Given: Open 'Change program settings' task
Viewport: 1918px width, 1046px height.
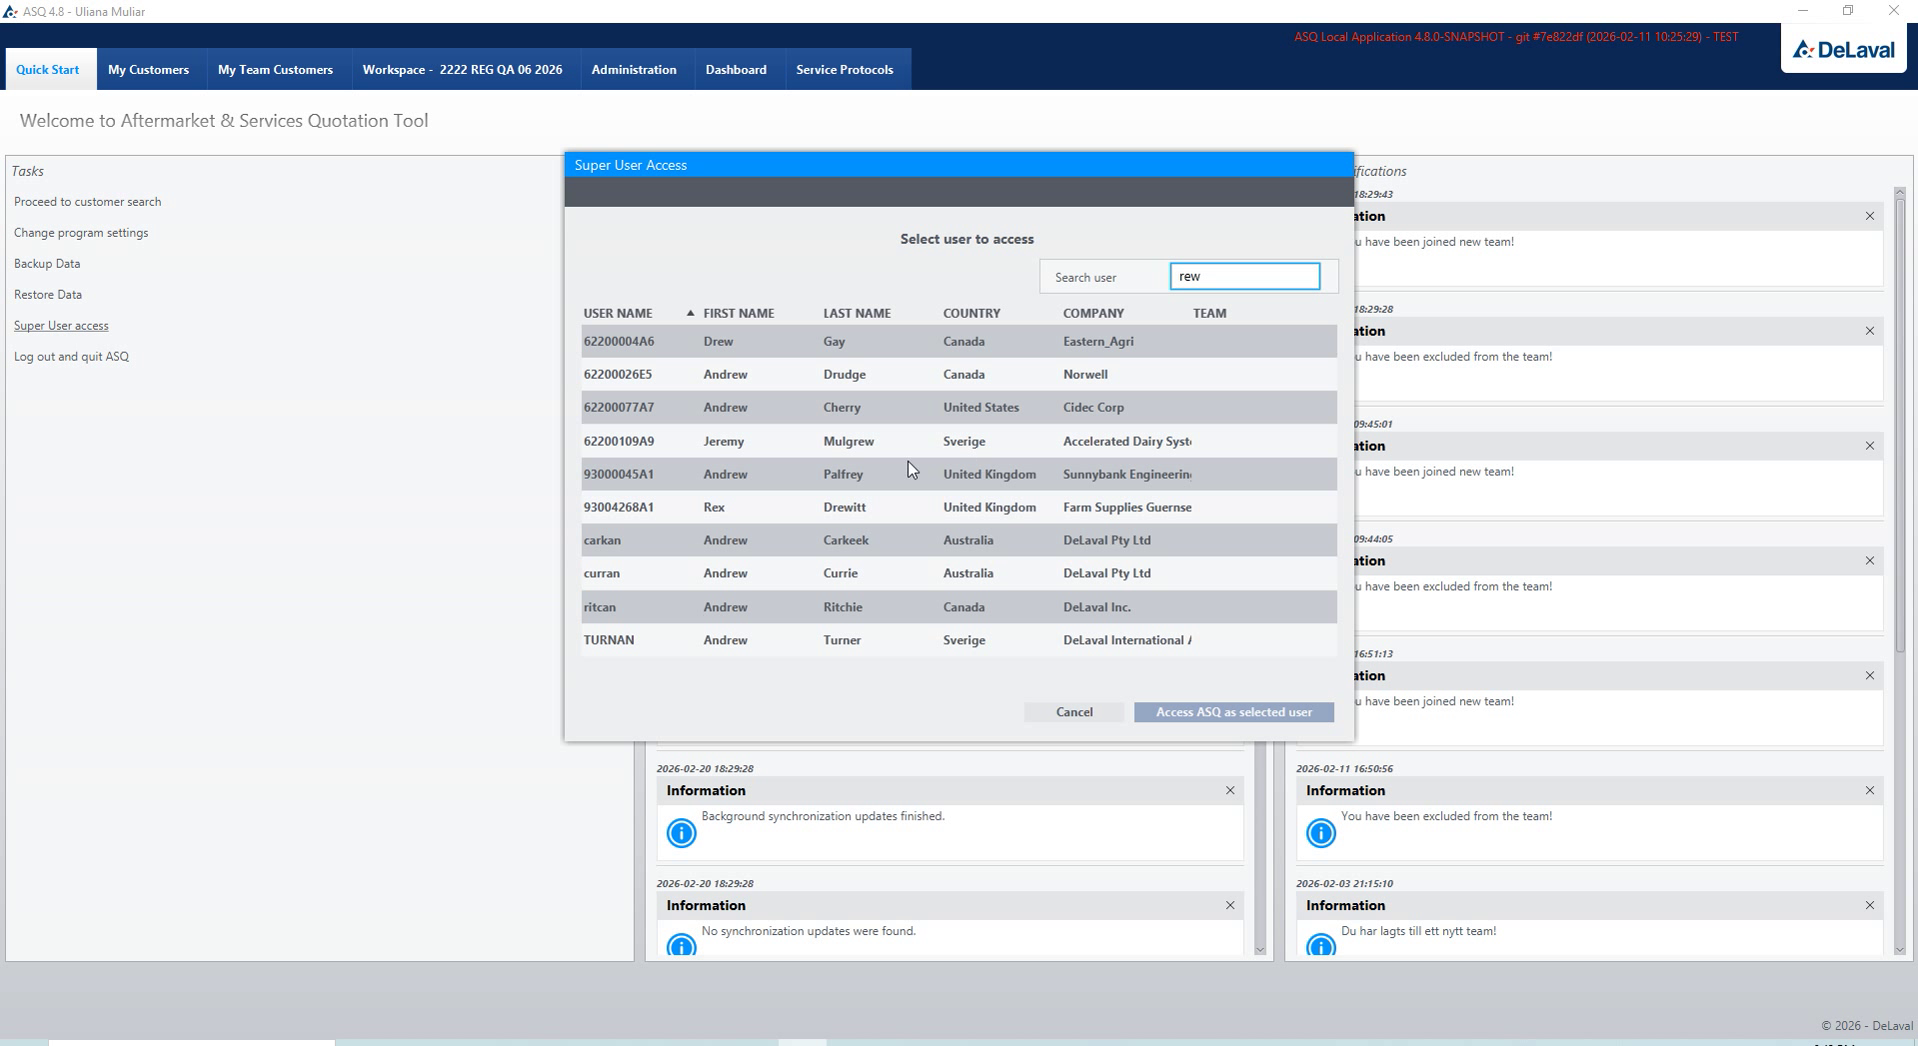Looking at the screenshot, I should [x=81, y=233].
